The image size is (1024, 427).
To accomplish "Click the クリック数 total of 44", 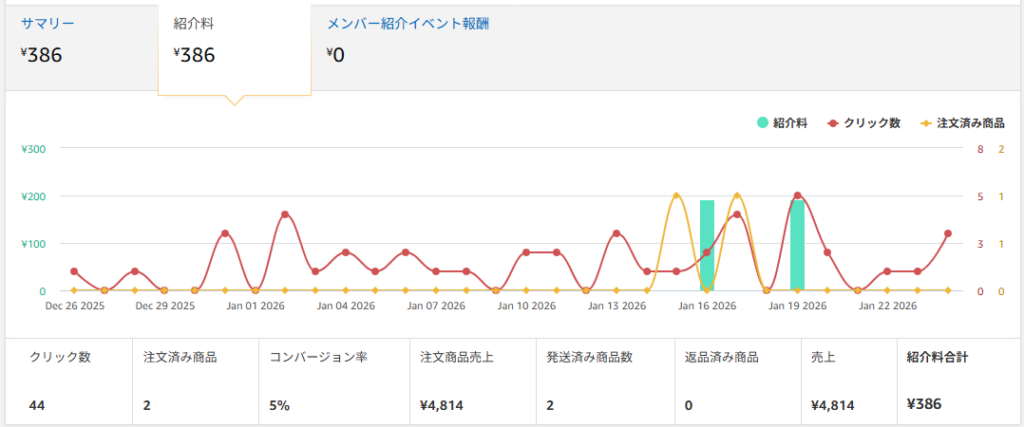I will [x=38, y=405].
